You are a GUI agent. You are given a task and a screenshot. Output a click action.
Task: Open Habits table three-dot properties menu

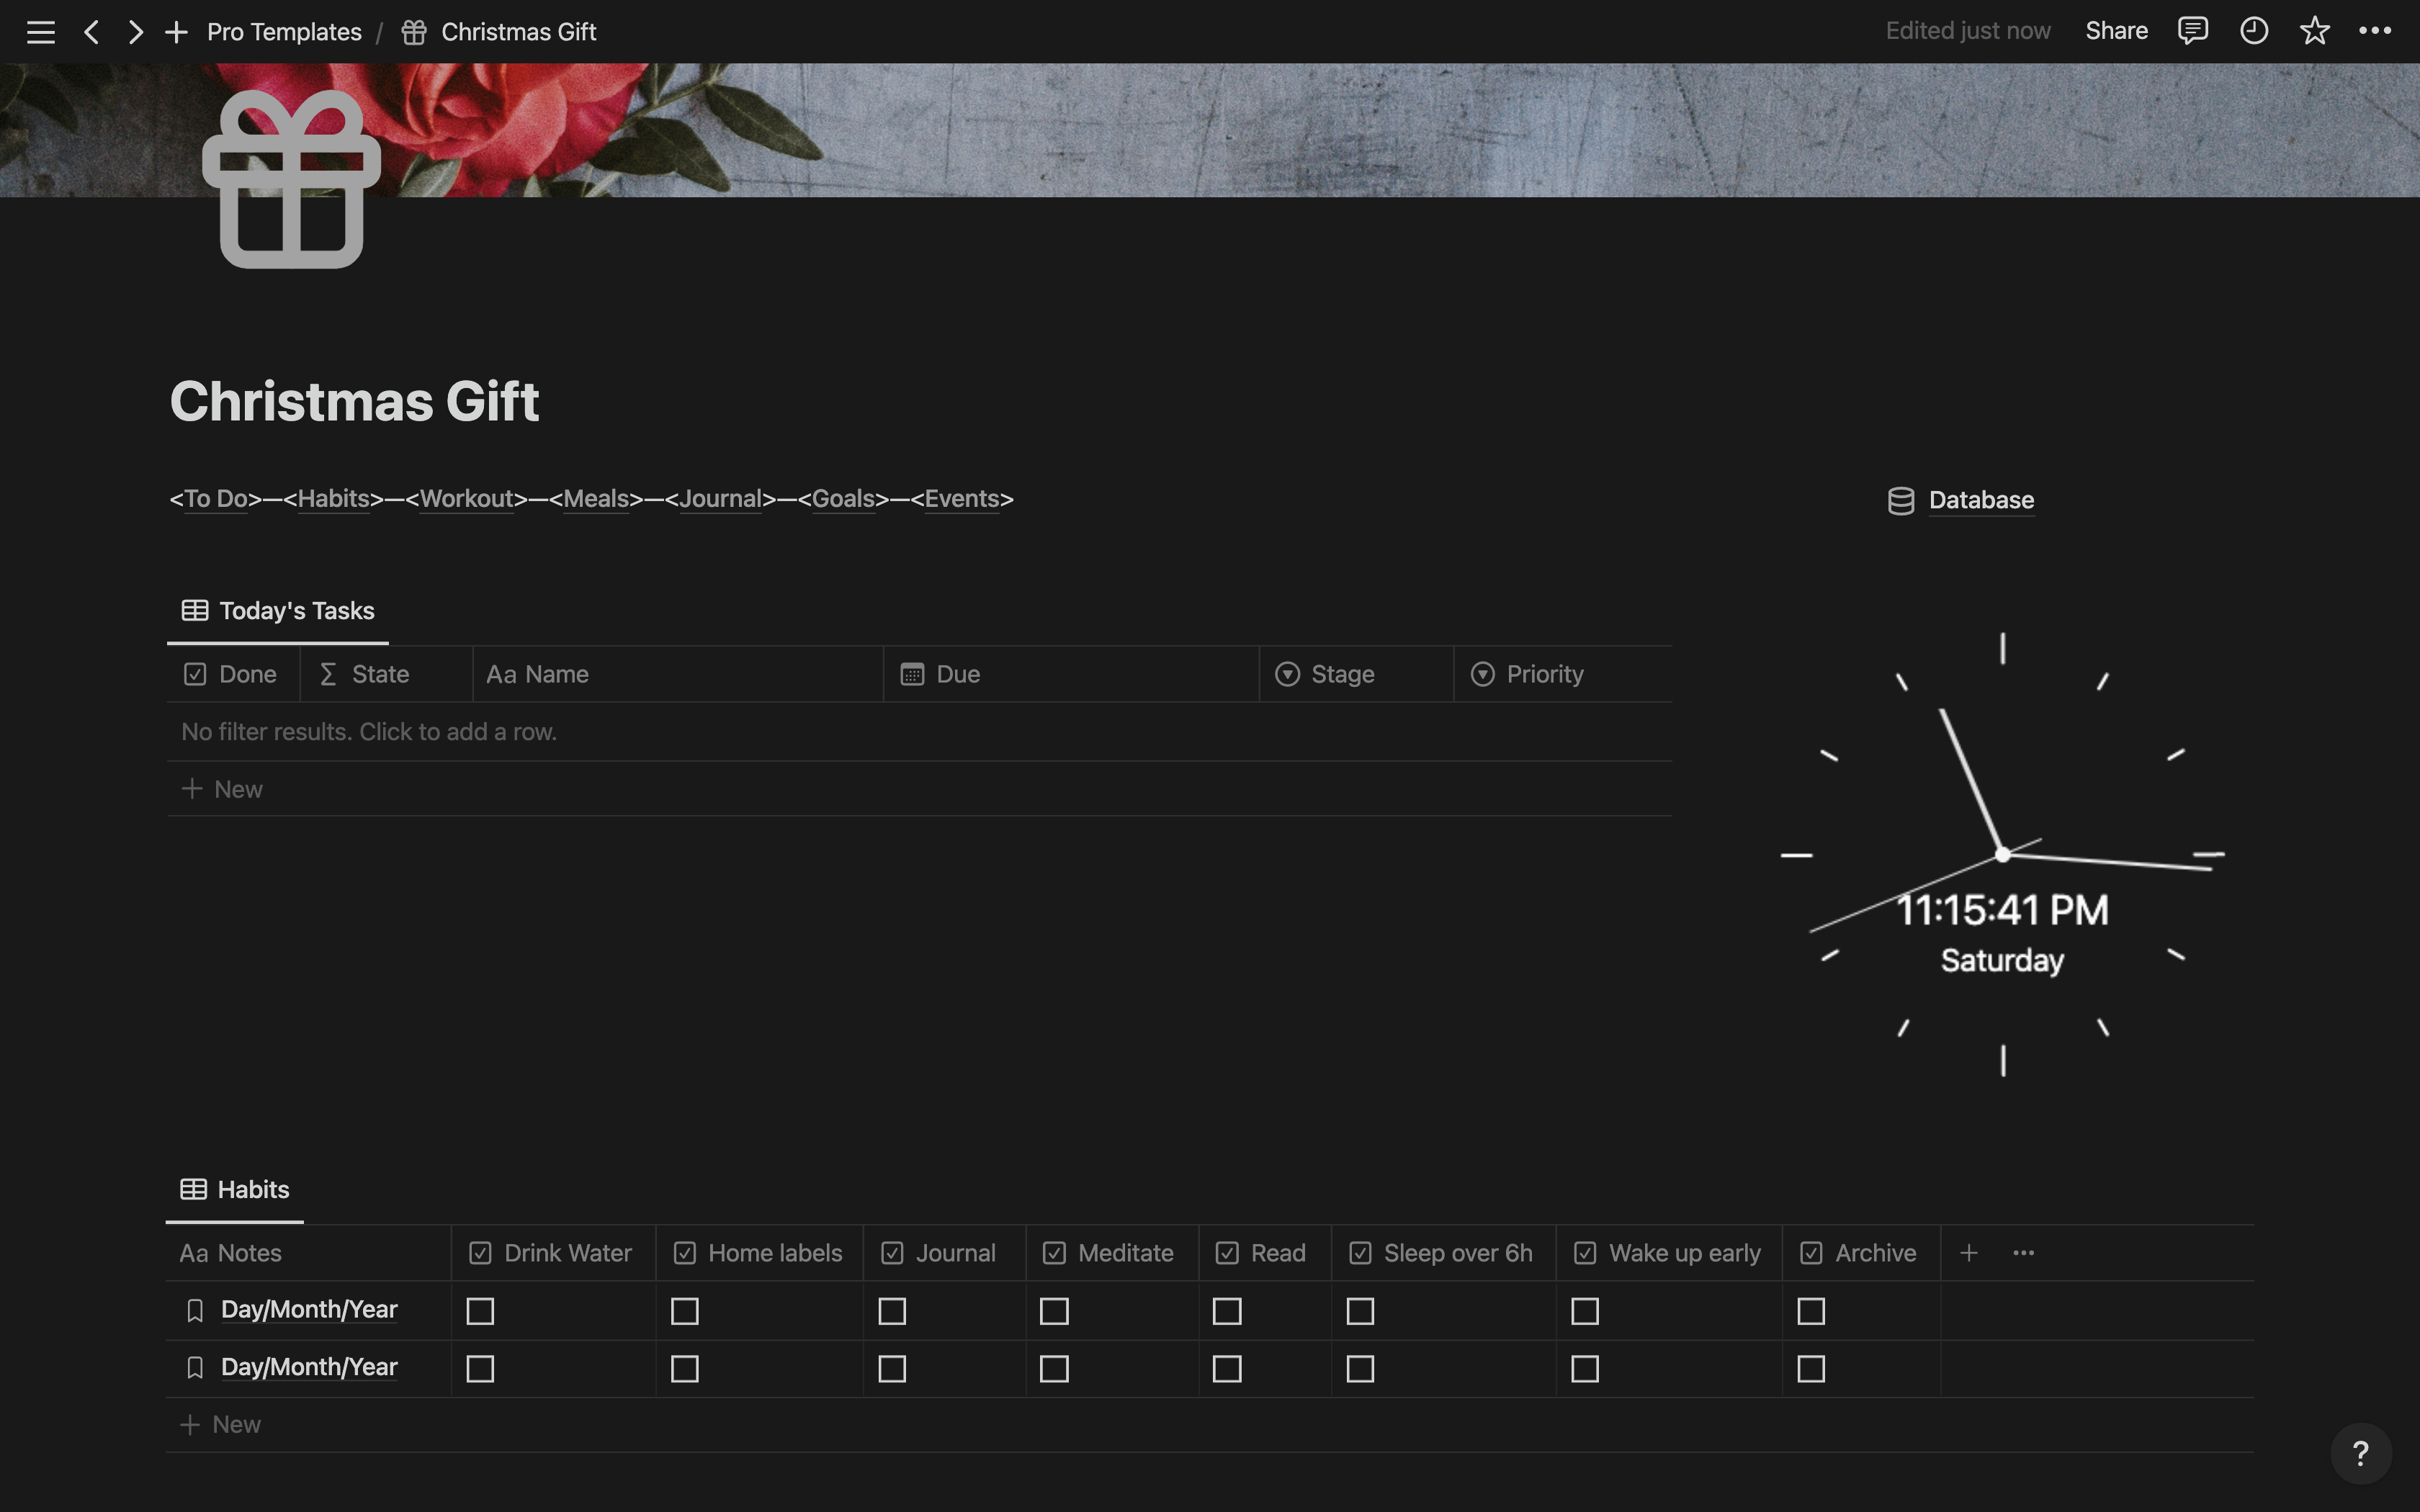[x=2023, y=1253]
